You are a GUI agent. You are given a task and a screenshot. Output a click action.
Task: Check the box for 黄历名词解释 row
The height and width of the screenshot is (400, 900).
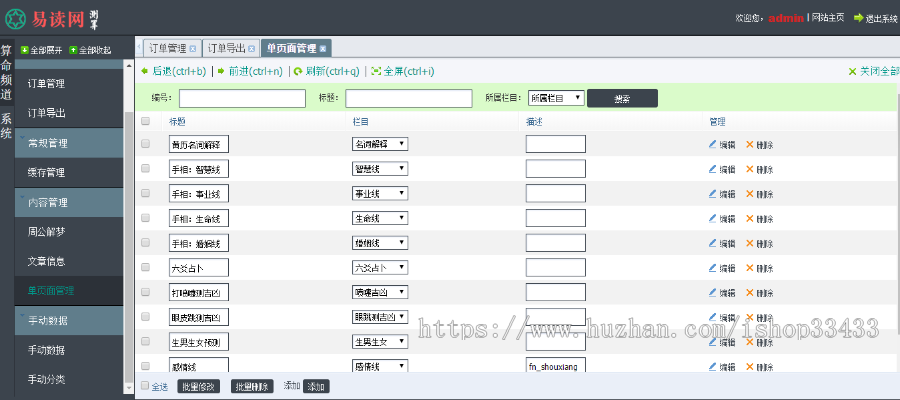[x=145, y=143]
